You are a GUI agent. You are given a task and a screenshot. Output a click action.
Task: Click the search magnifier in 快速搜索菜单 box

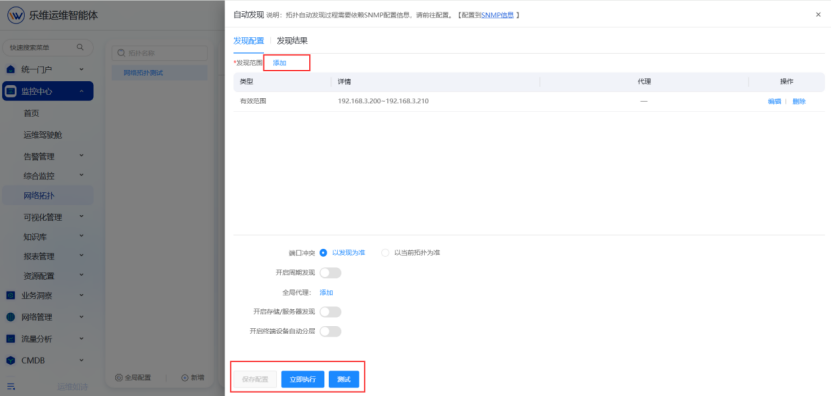pyautogui.click(x=80, y=47)
